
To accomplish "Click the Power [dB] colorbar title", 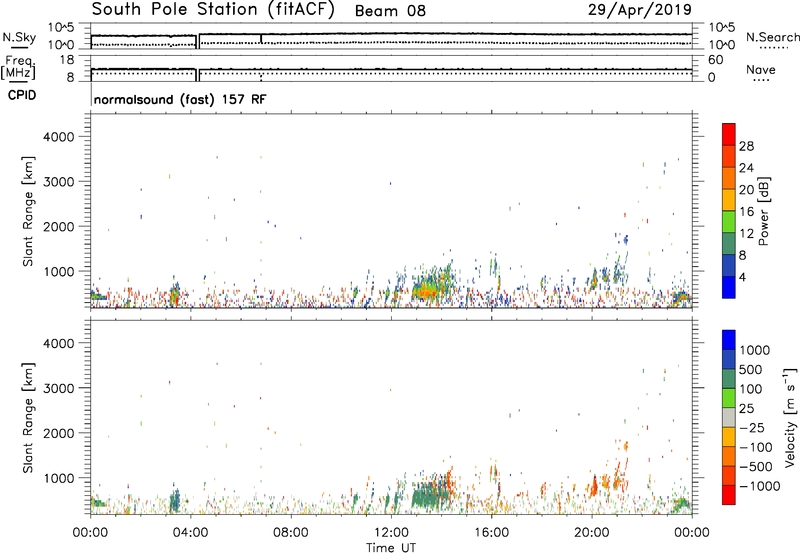I will pos(764,211).
